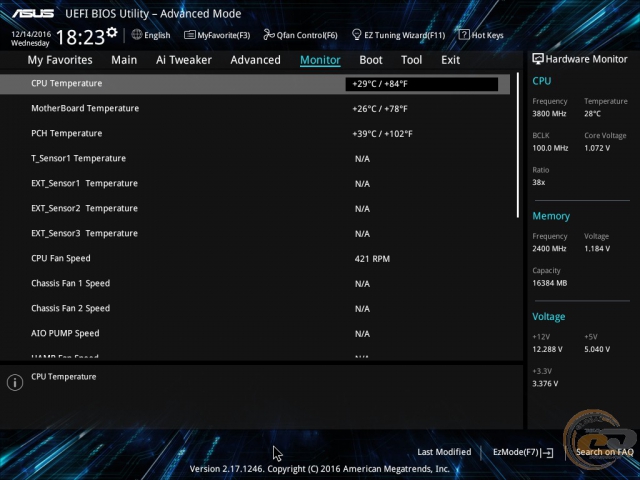640x480 pixels.
Task: Click +39°C / +102°F PCH value
Action: pyautogui.click(x=382, y=134)
